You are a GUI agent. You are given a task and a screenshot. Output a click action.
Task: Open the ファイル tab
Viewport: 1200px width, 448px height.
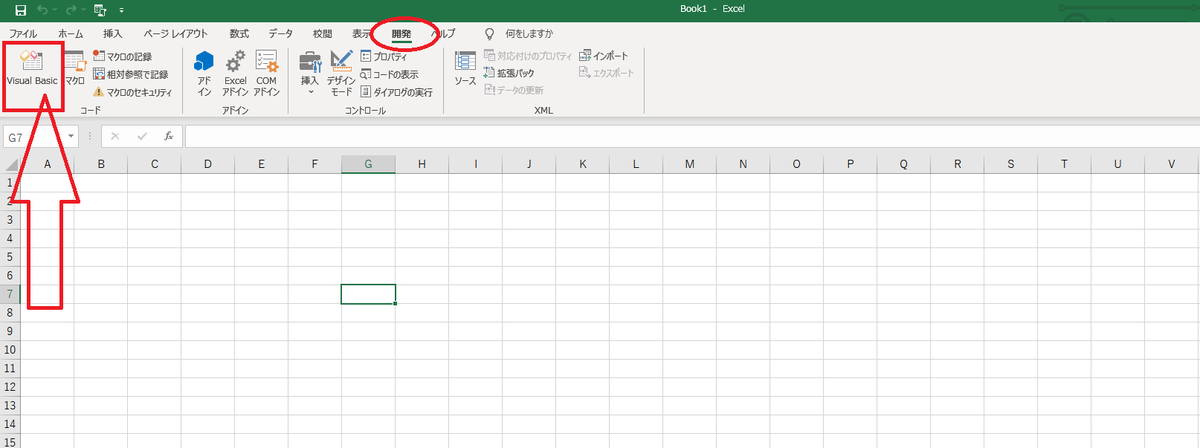coord(23,33)
